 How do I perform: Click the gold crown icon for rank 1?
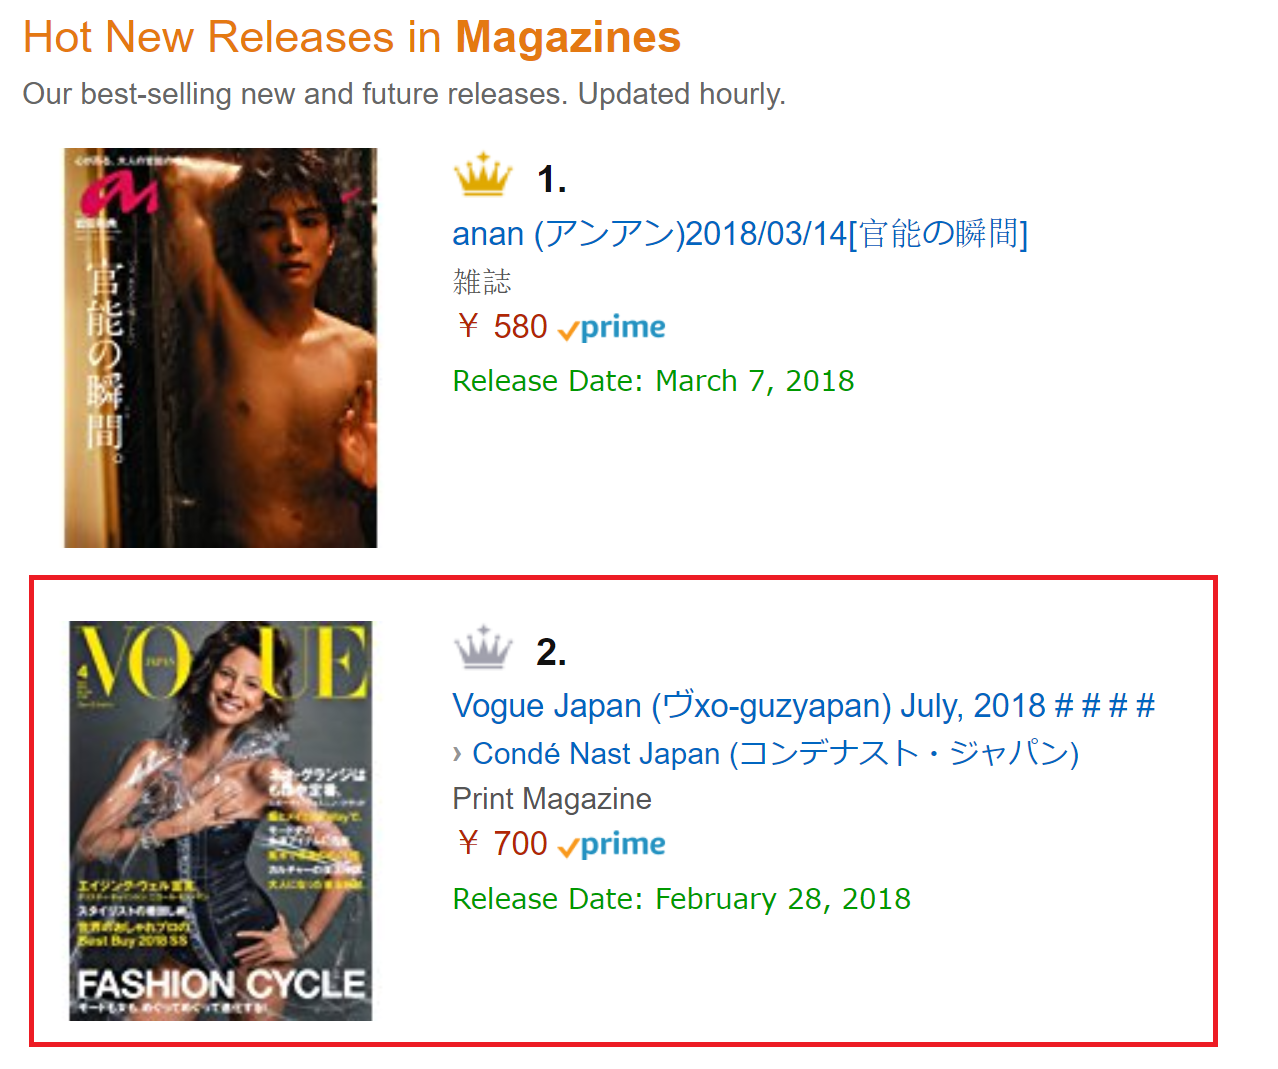click(483, 175)
